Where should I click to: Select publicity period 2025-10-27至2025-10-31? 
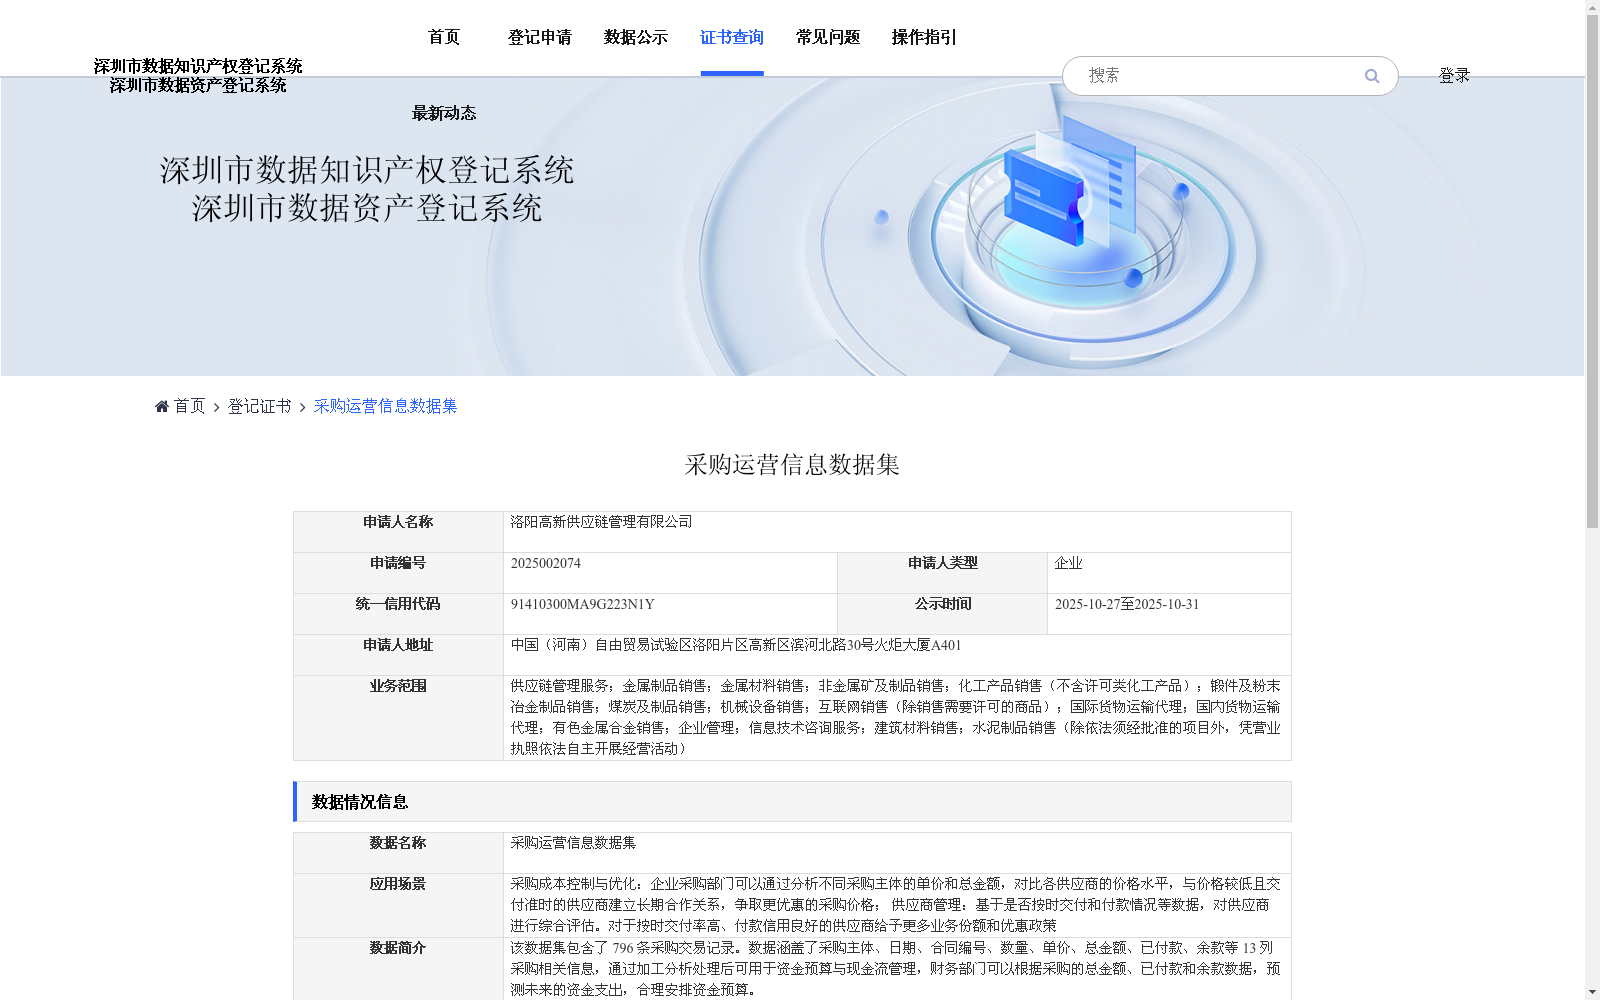pos(1127,604)
